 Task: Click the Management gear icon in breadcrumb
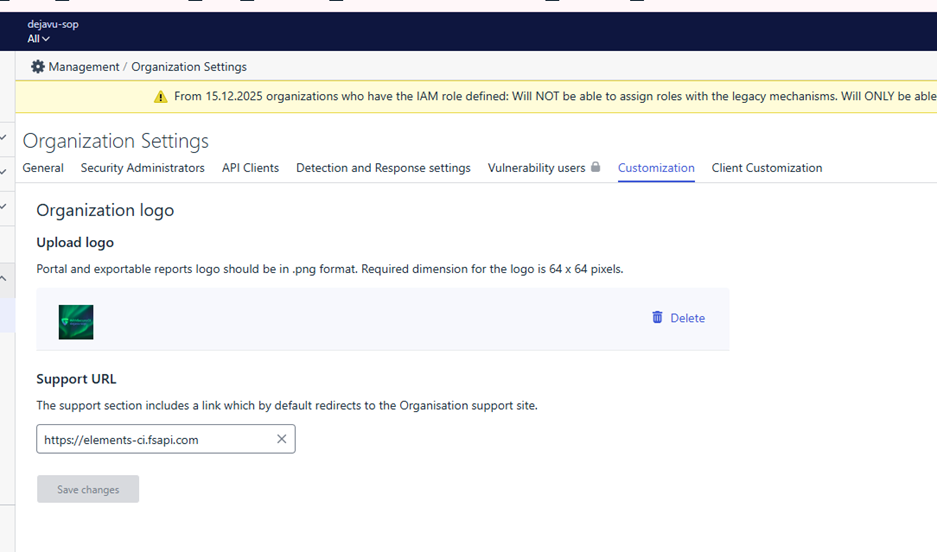point(38,66)
